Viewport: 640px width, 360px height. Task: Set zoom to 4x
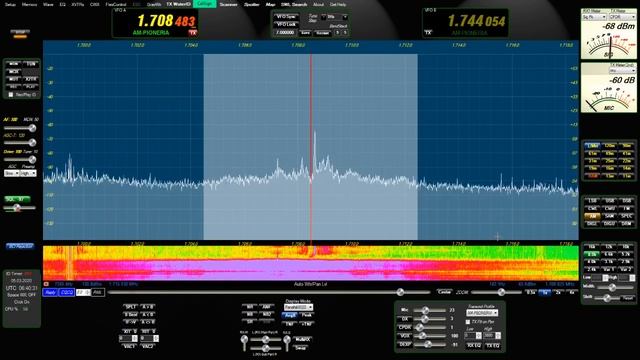[x=571, y=292]
